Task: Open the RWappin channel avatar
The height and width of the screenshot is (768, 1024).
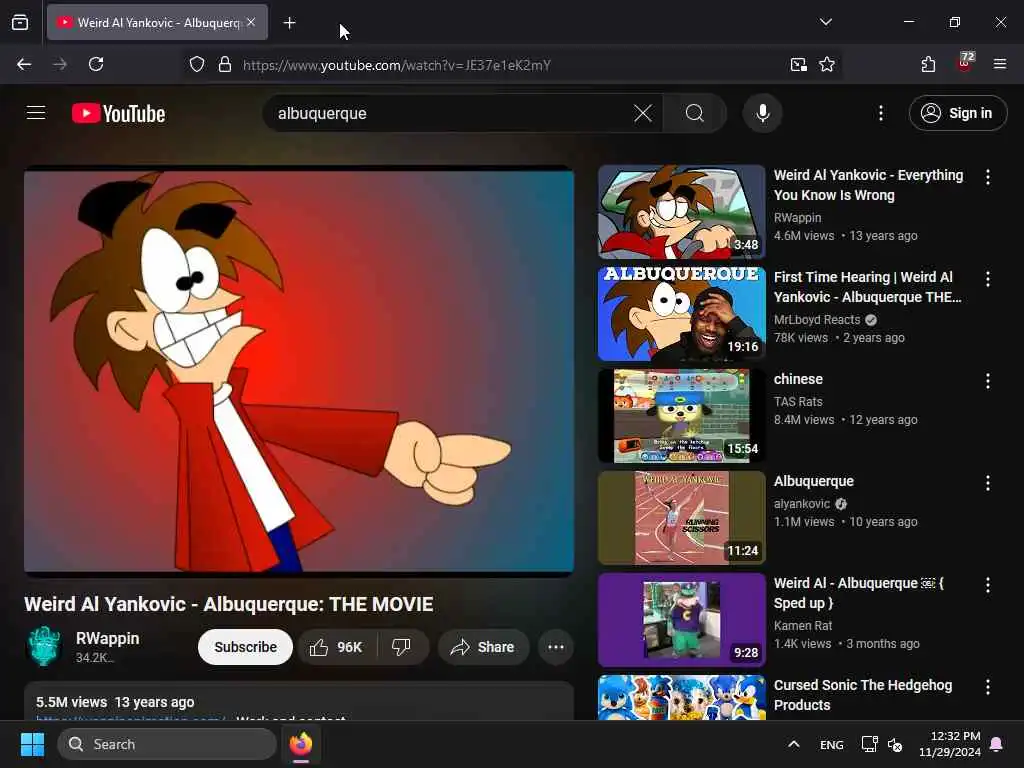Action: [x=44, y=646]
